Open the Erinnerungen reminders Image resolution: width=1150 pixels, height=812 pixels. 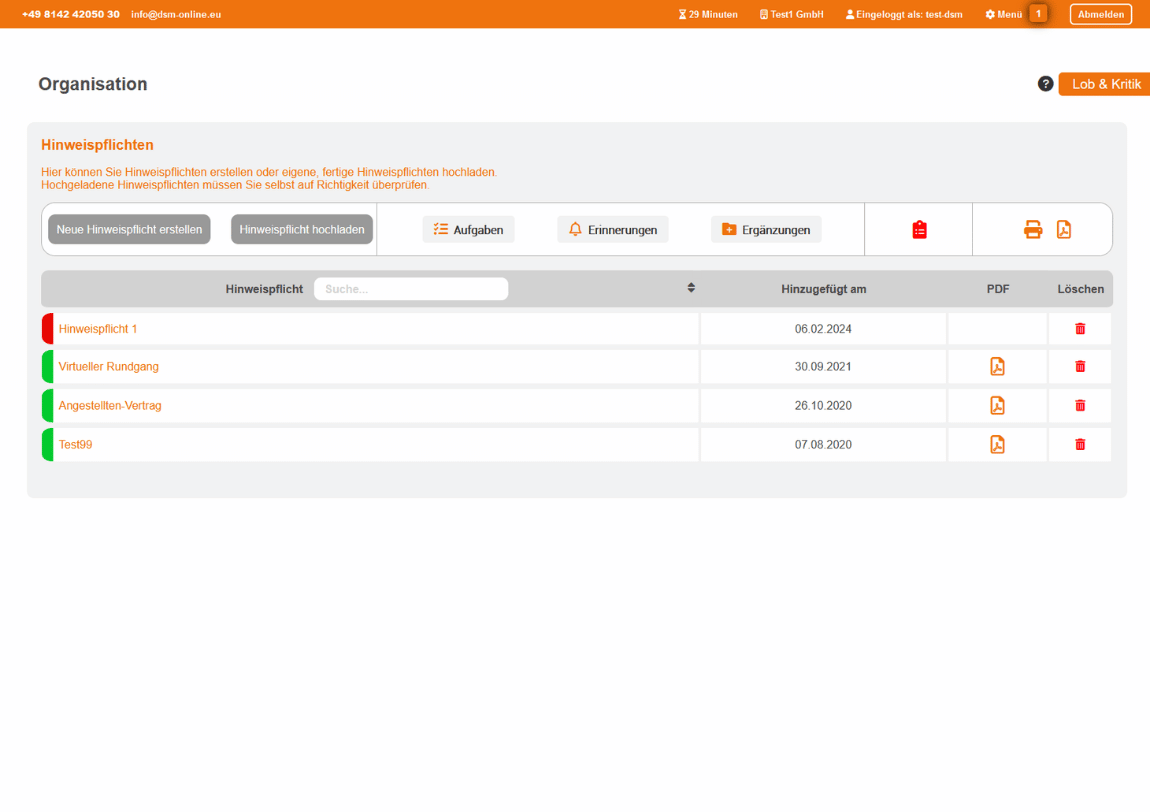pos(612,230)
